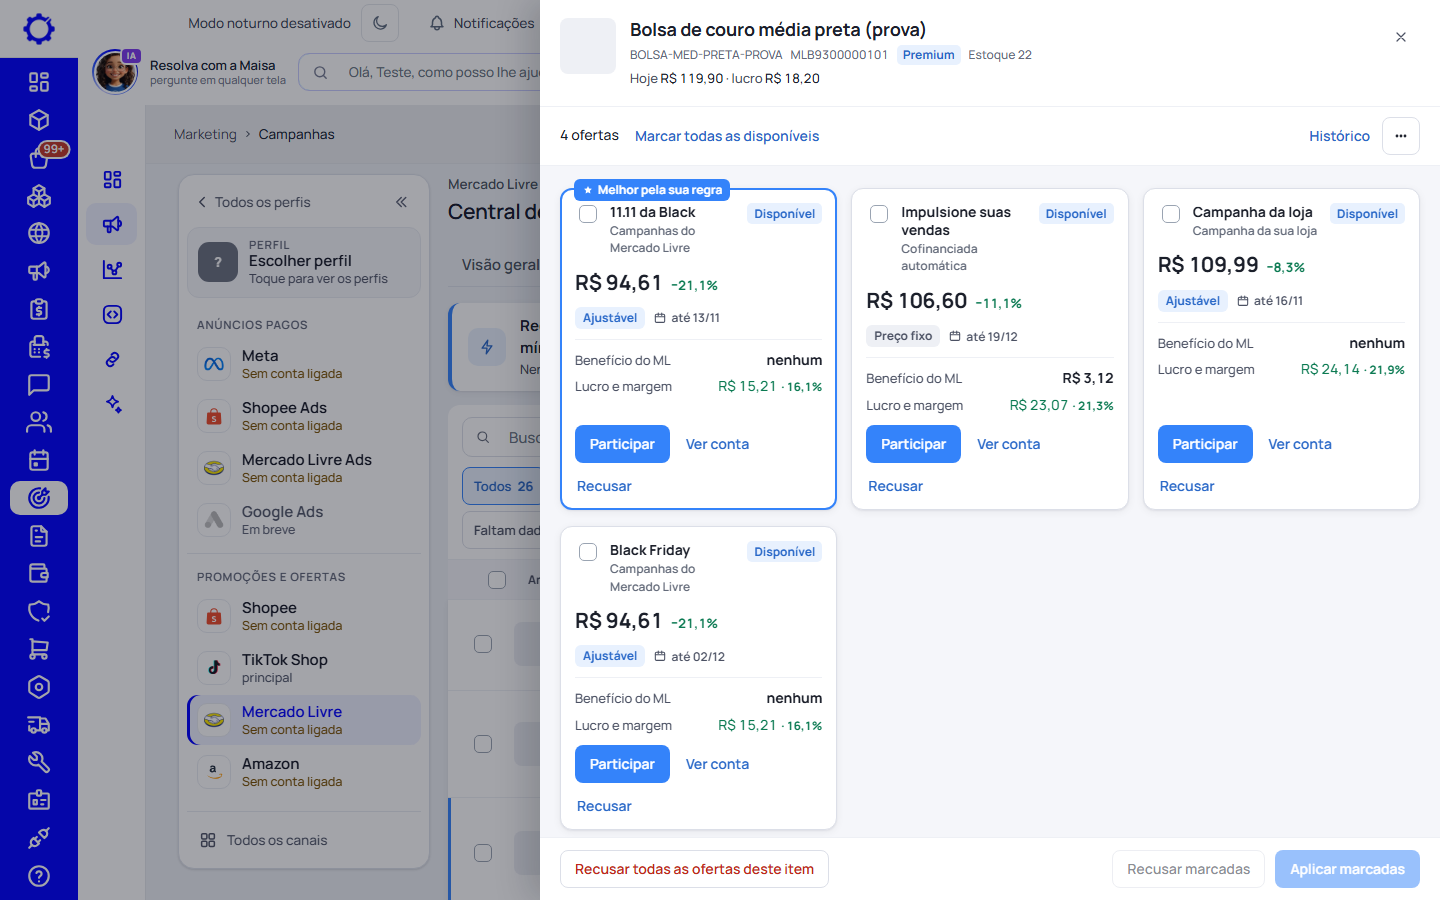The height and width of the screenshot is (900, 1440).
Task: Select Mercado Livre Ads channel
Action: coord(304,468)
